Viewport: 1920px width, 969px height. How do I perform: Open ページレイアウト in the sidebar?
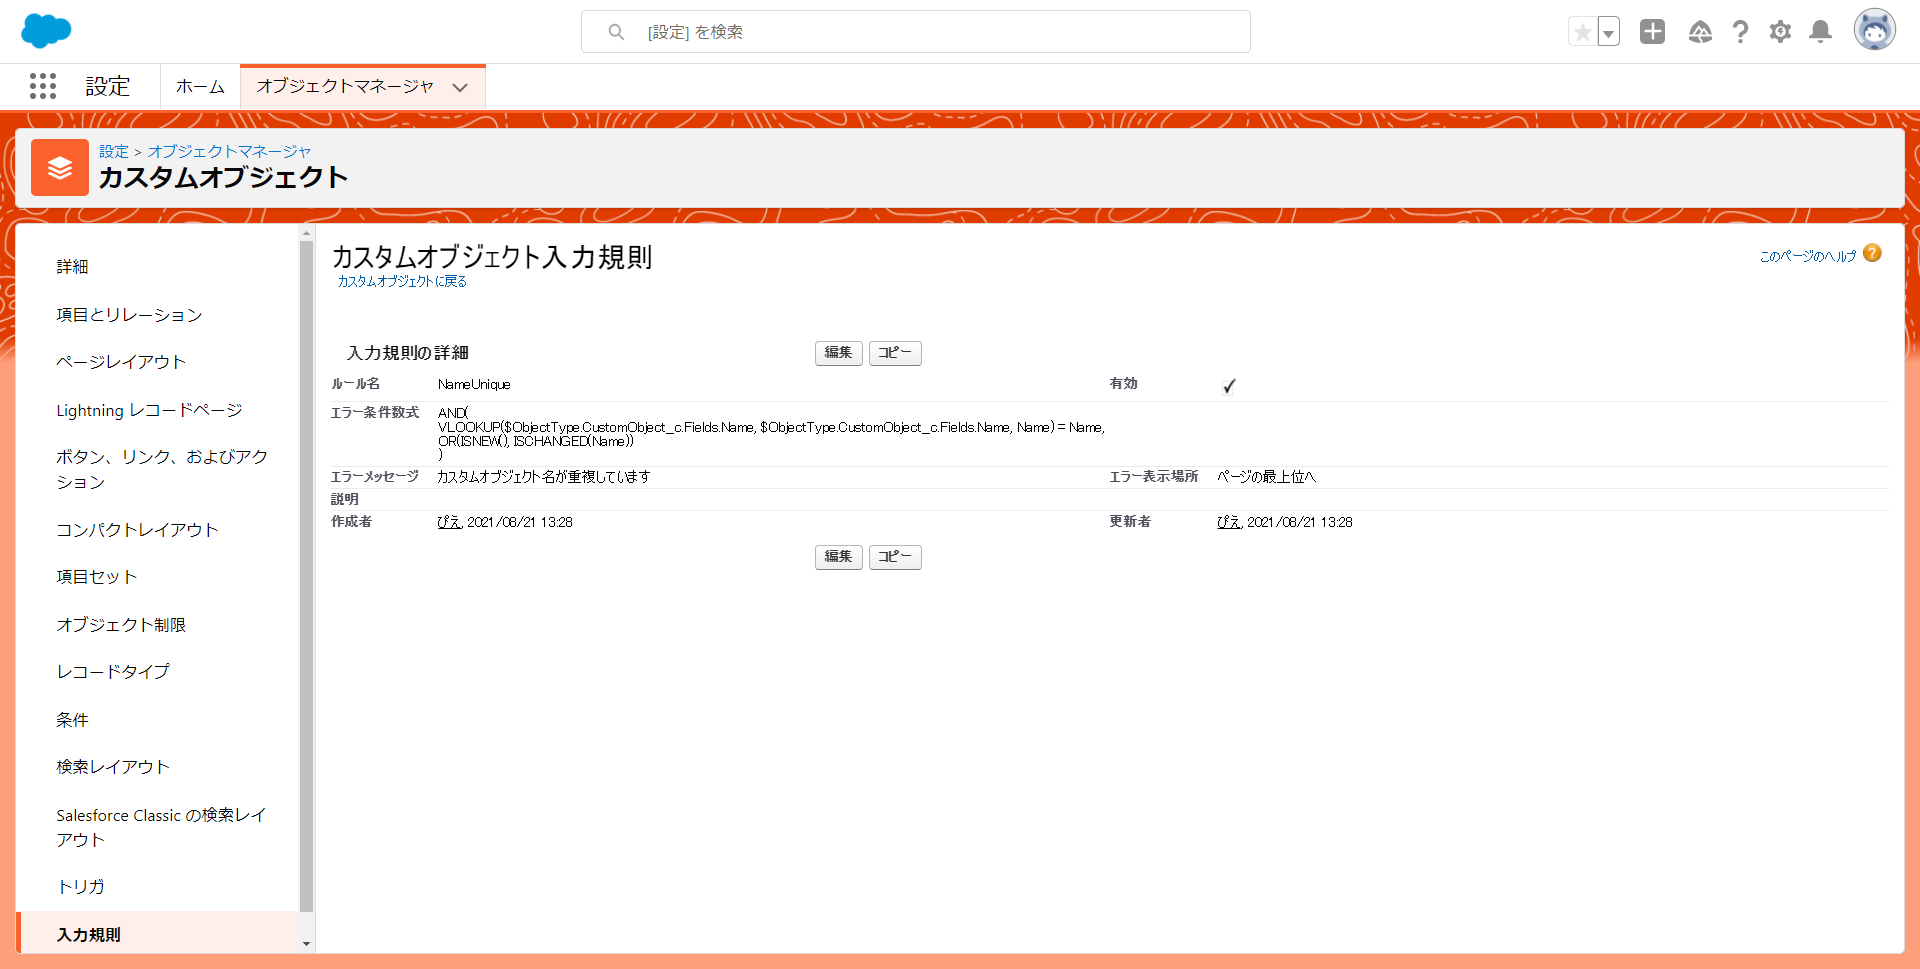(121, 362)
